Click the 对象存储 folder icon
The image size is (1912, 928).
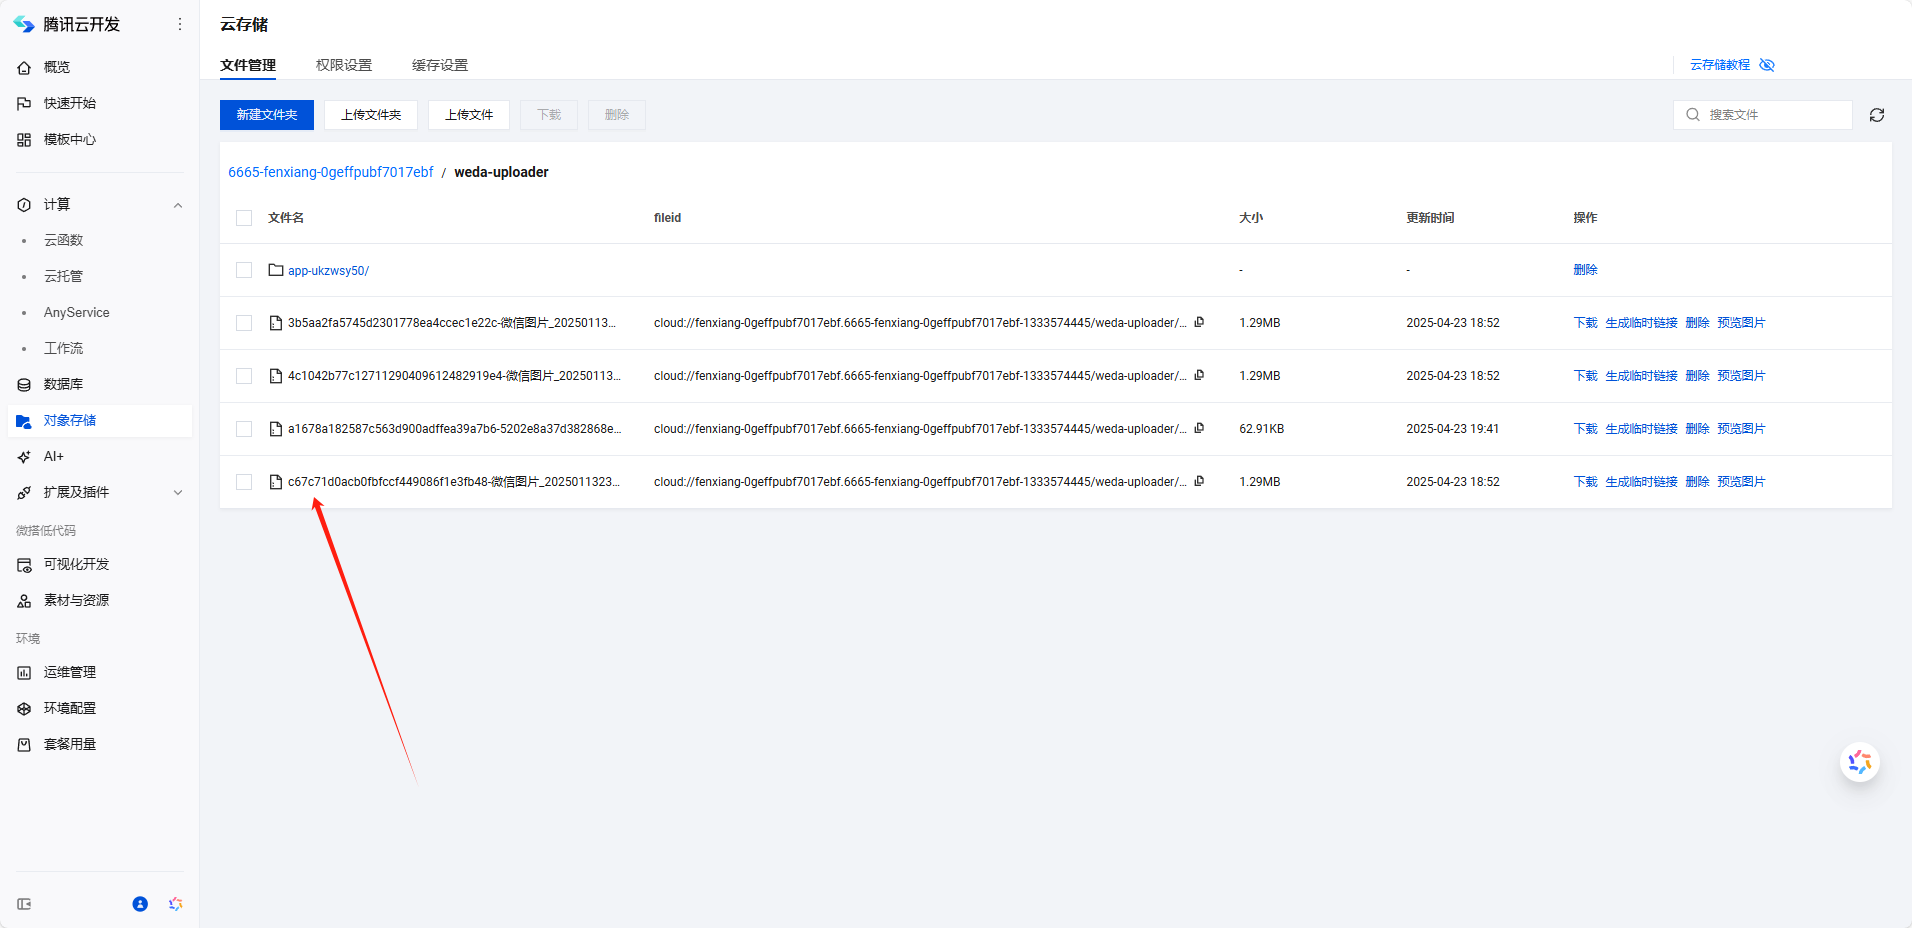(x=24, y=421)
